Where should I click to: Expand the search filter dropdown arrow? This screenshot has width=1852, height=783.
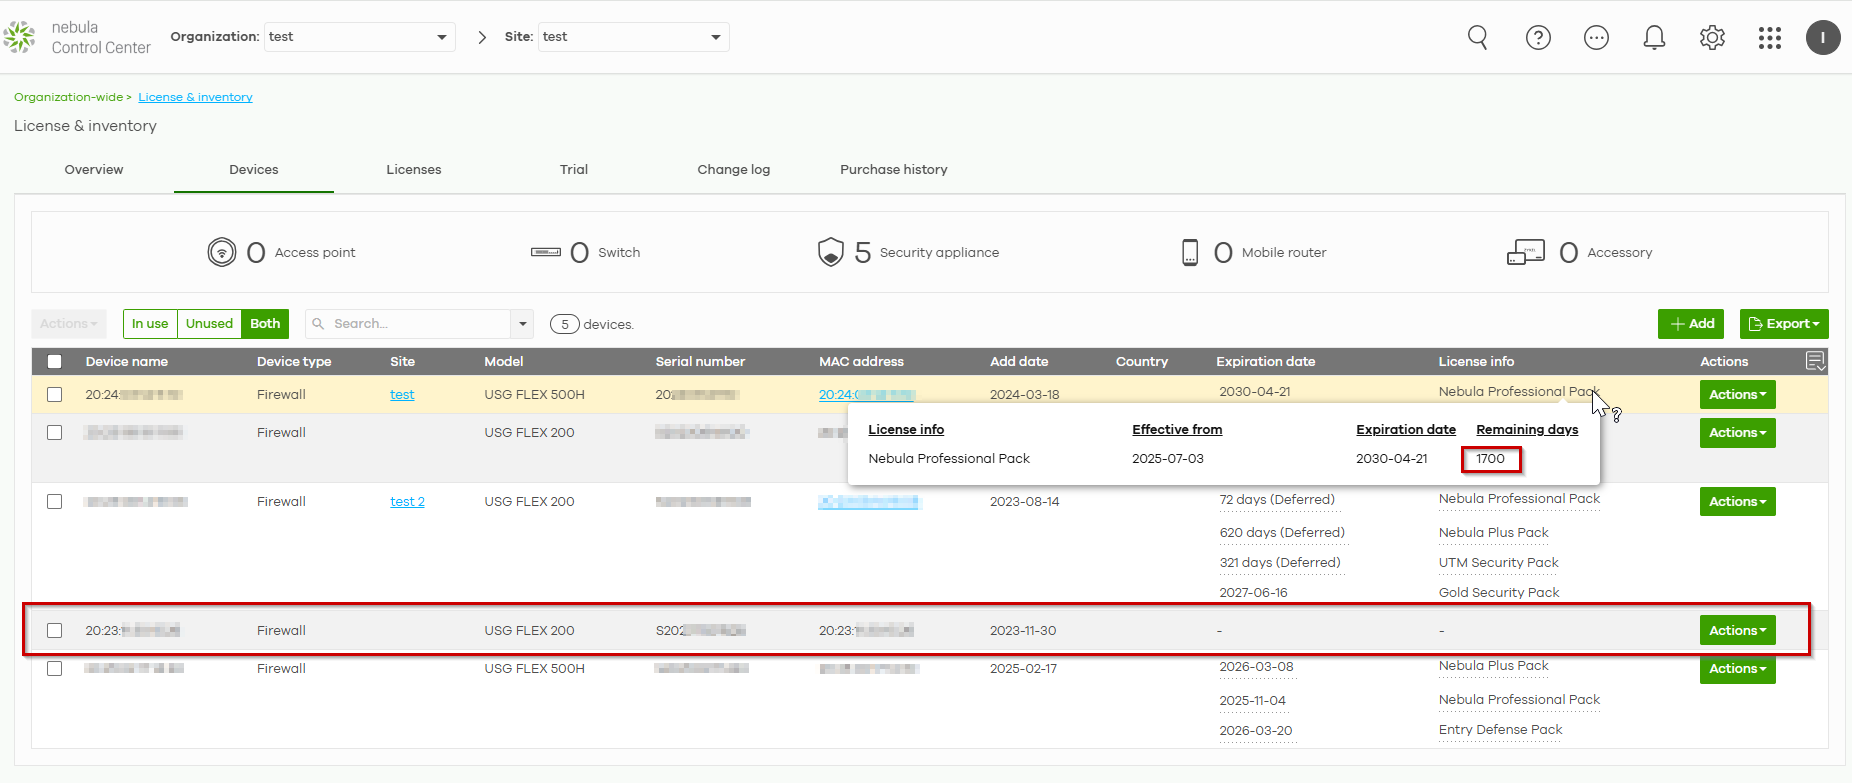(x=522, y=324)
